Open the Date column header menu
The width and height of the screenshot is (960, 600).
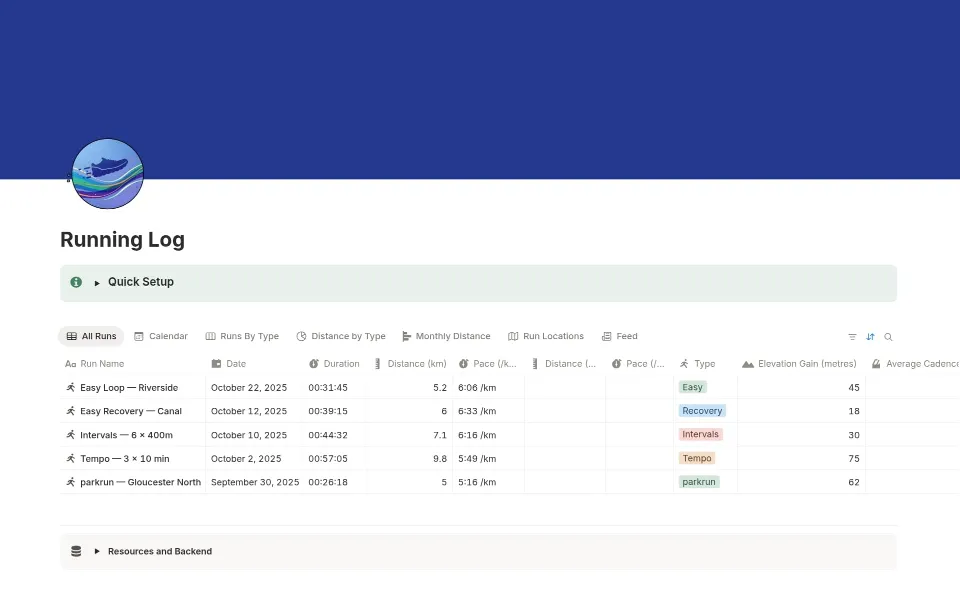(x=254, y=364)
